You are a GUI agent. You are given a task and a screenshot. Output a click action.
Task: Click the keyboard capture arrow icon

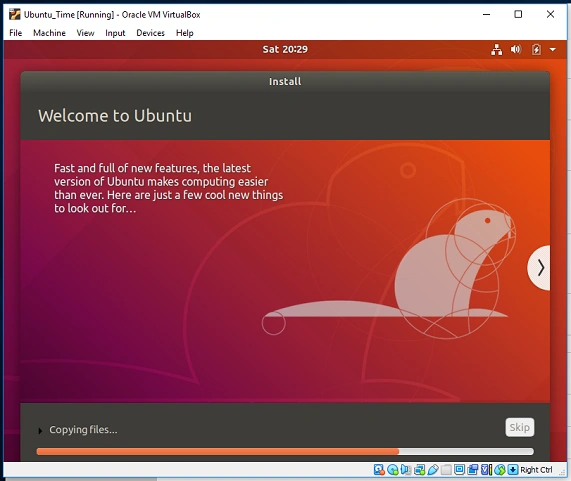513,470
